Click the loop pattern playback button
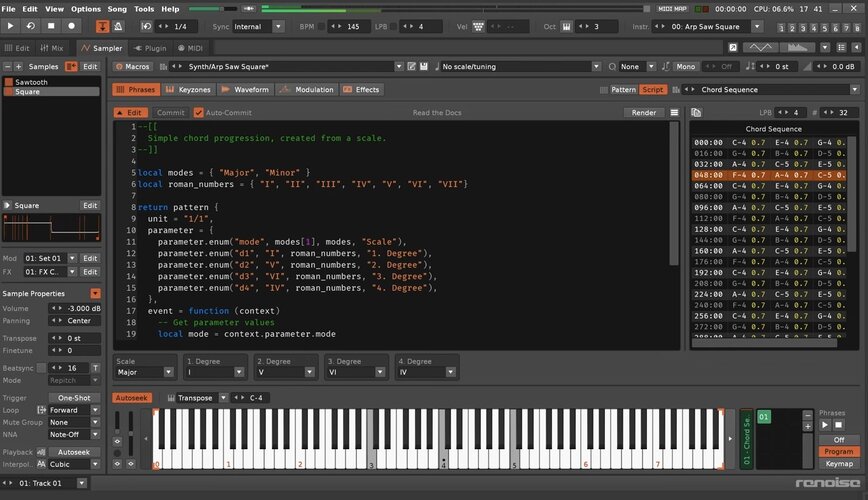The width and height of the screenshot is (868, 500). pos(31,26)
